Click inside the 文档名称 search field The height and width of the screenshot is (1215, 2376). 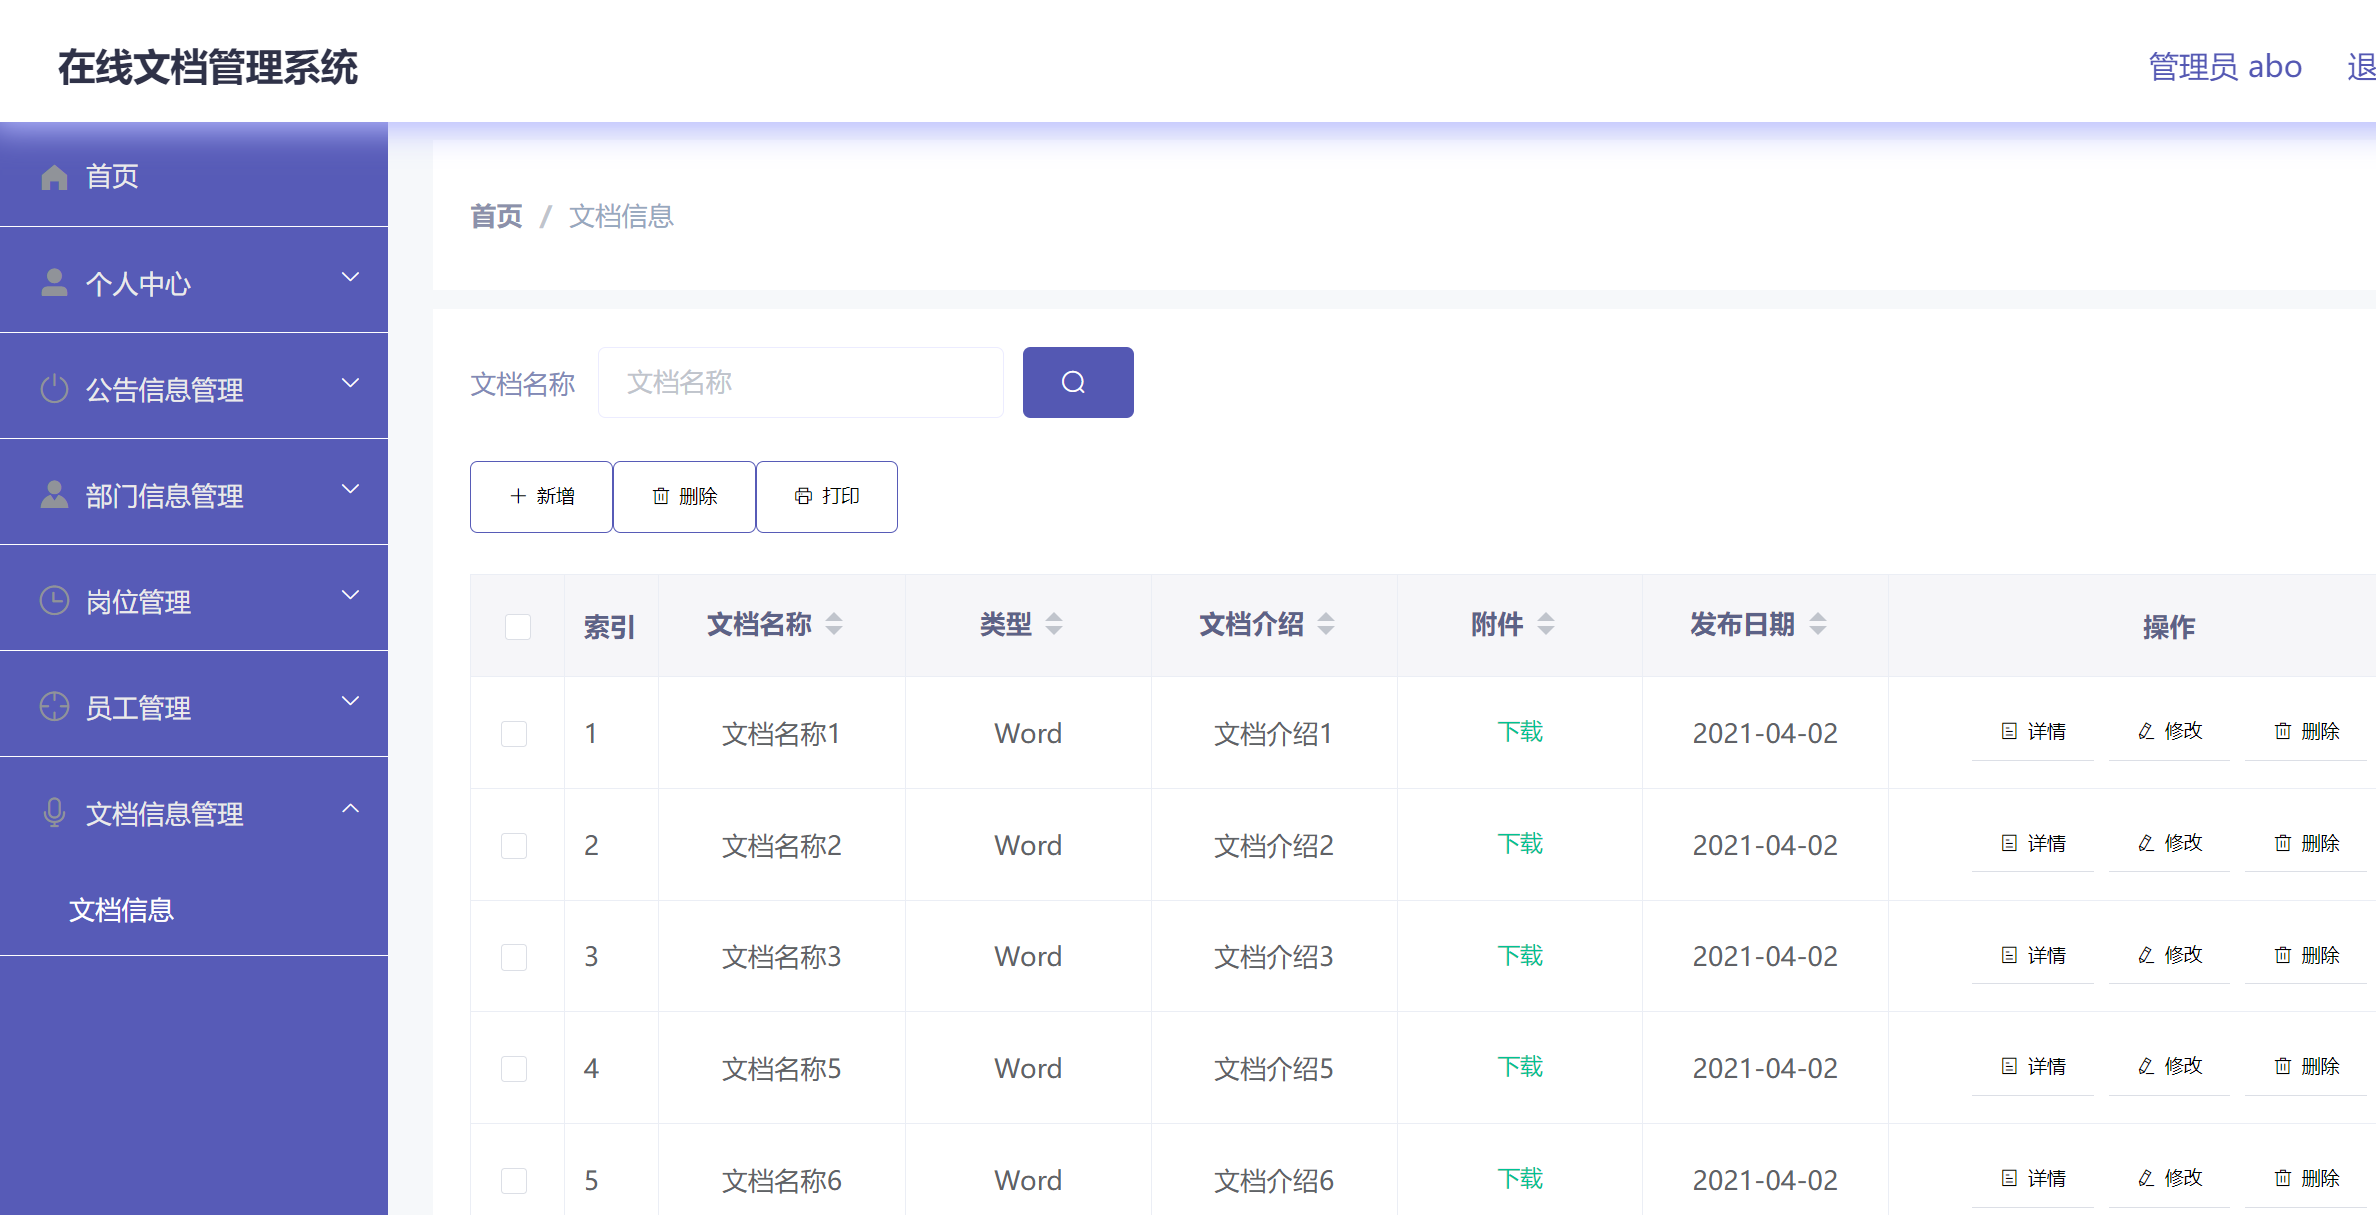pos(800,382)
